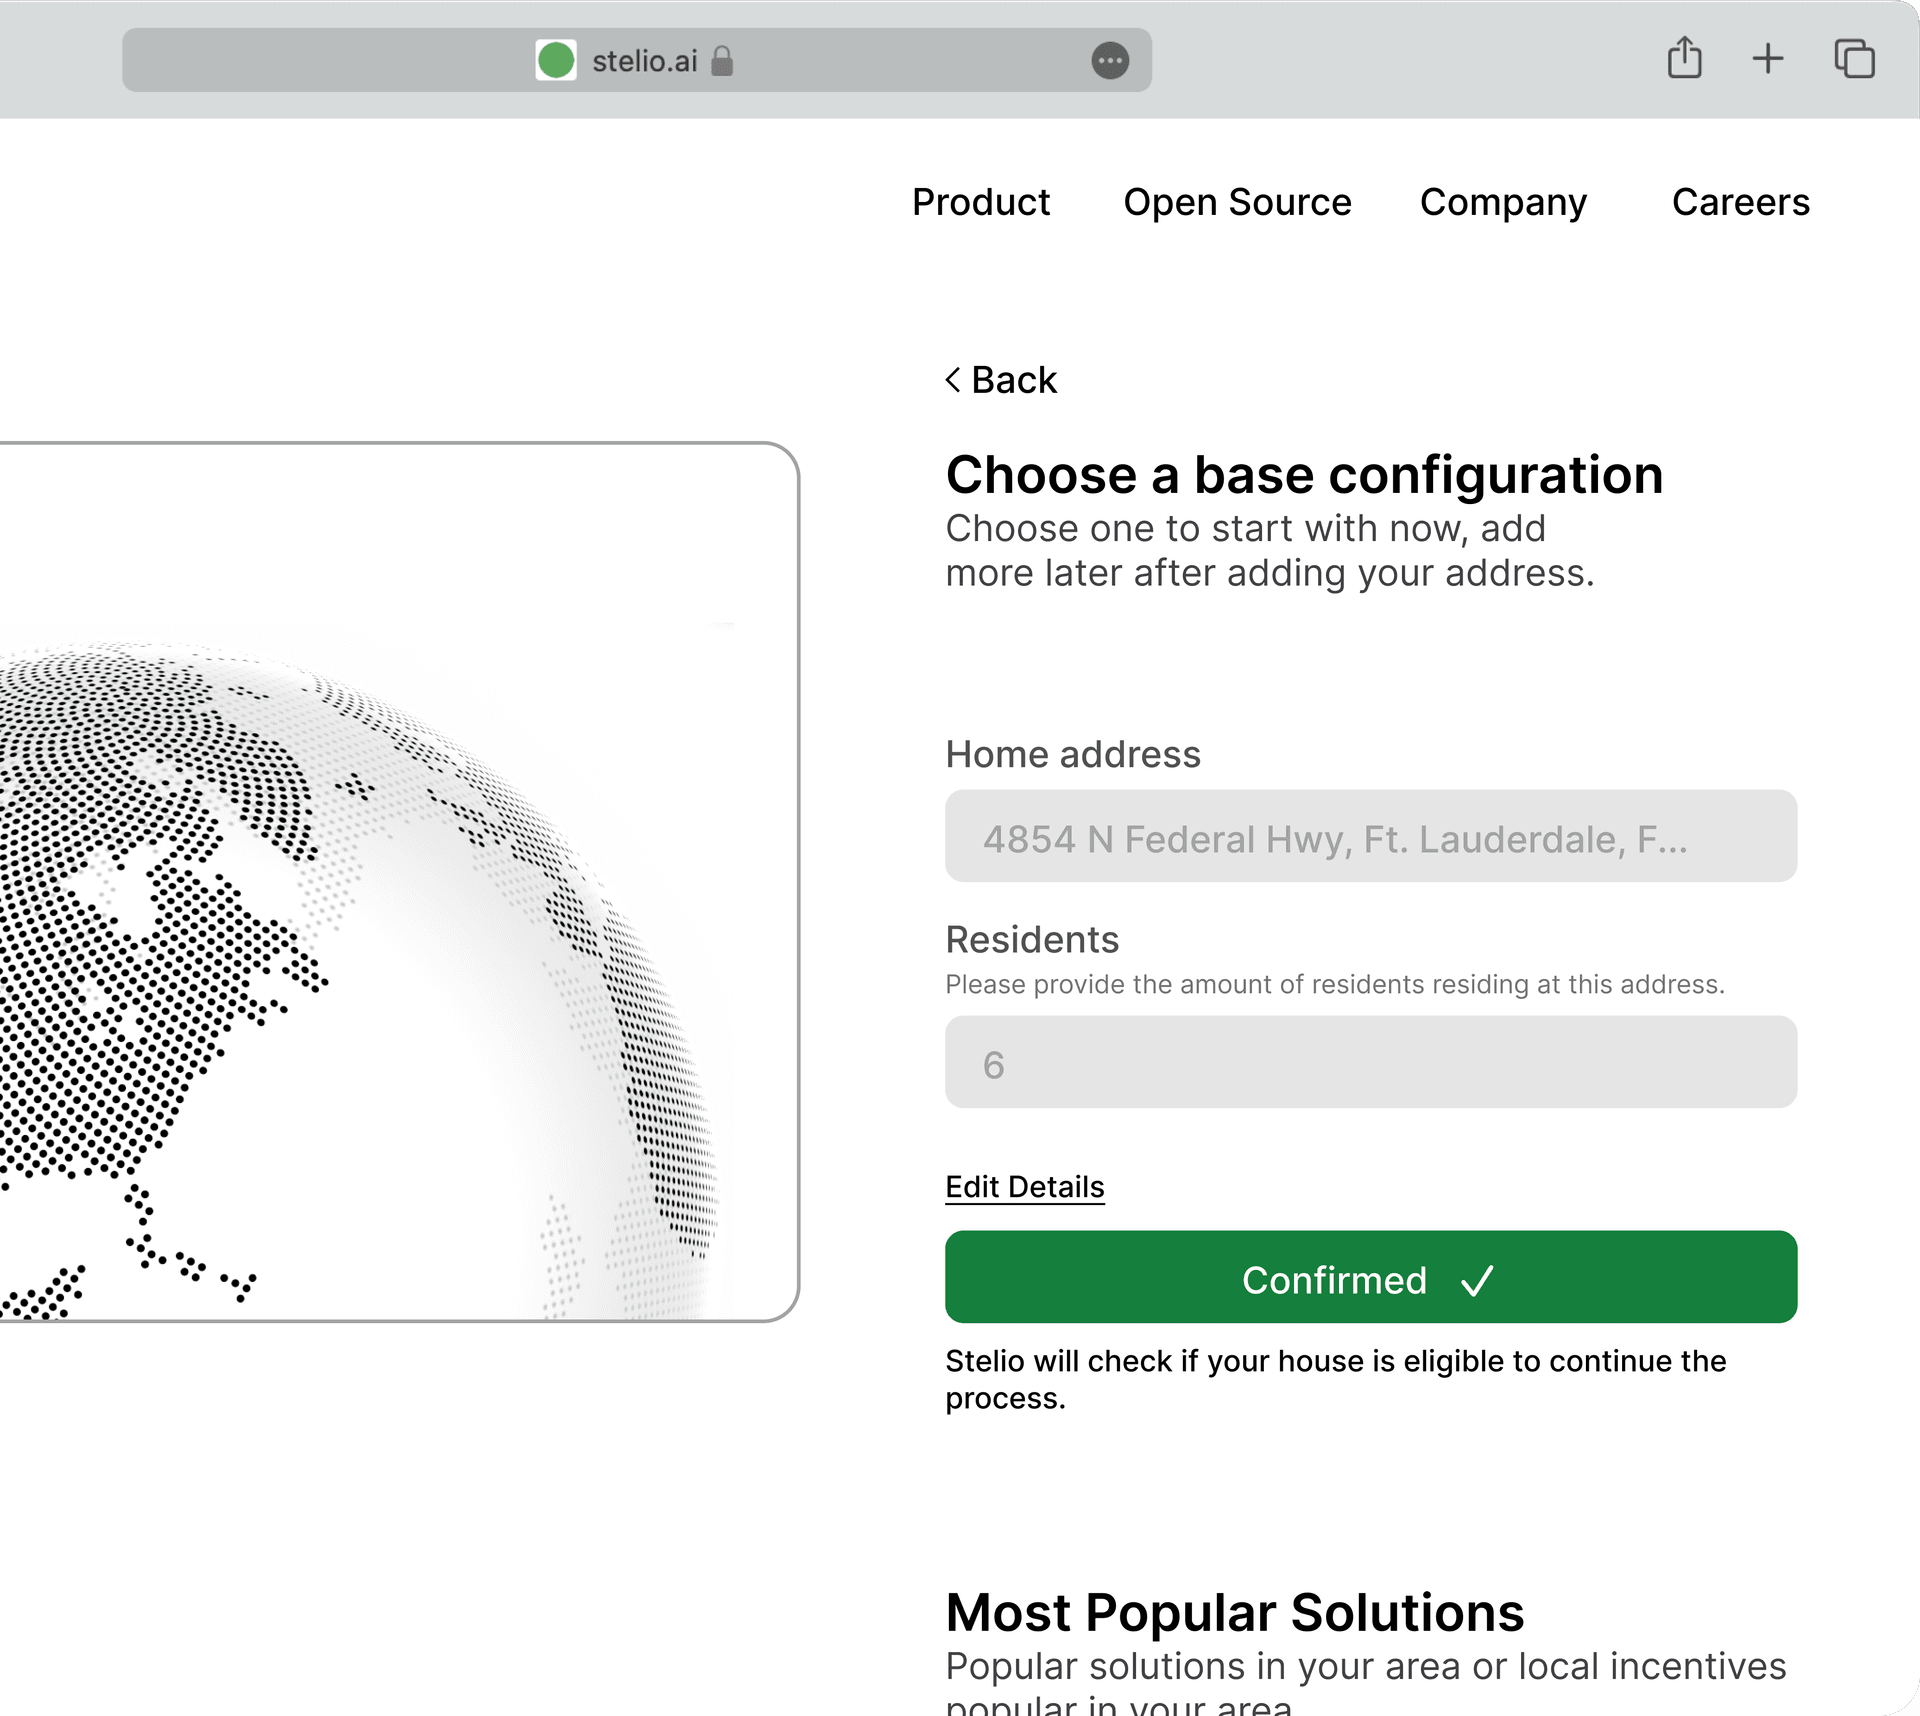The width and height of the screenshot is (1920, 1716).
Task: Click the Most Popular Solutions heading
Action: click(1235, 1612)
